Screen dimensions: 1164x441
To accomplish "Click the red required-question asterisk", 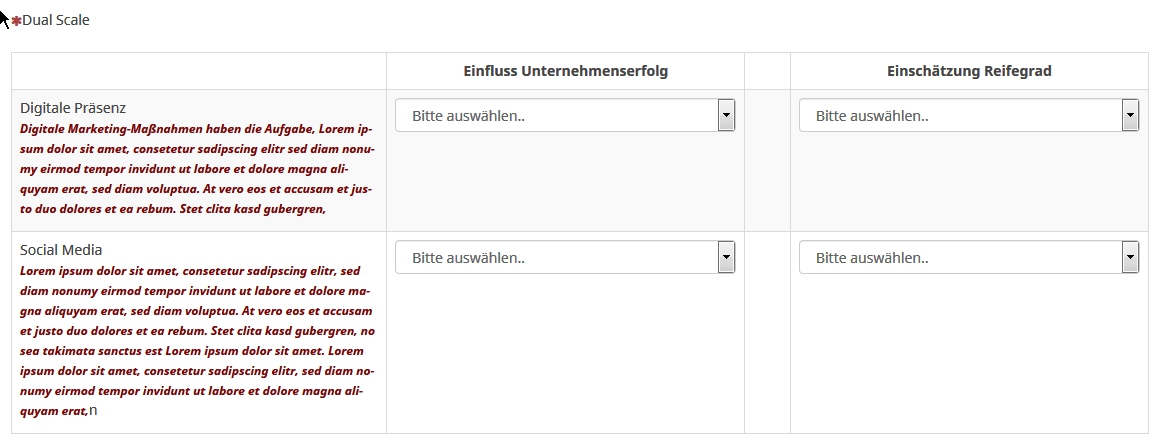I will pyautogui.click(x=16, y=21).
